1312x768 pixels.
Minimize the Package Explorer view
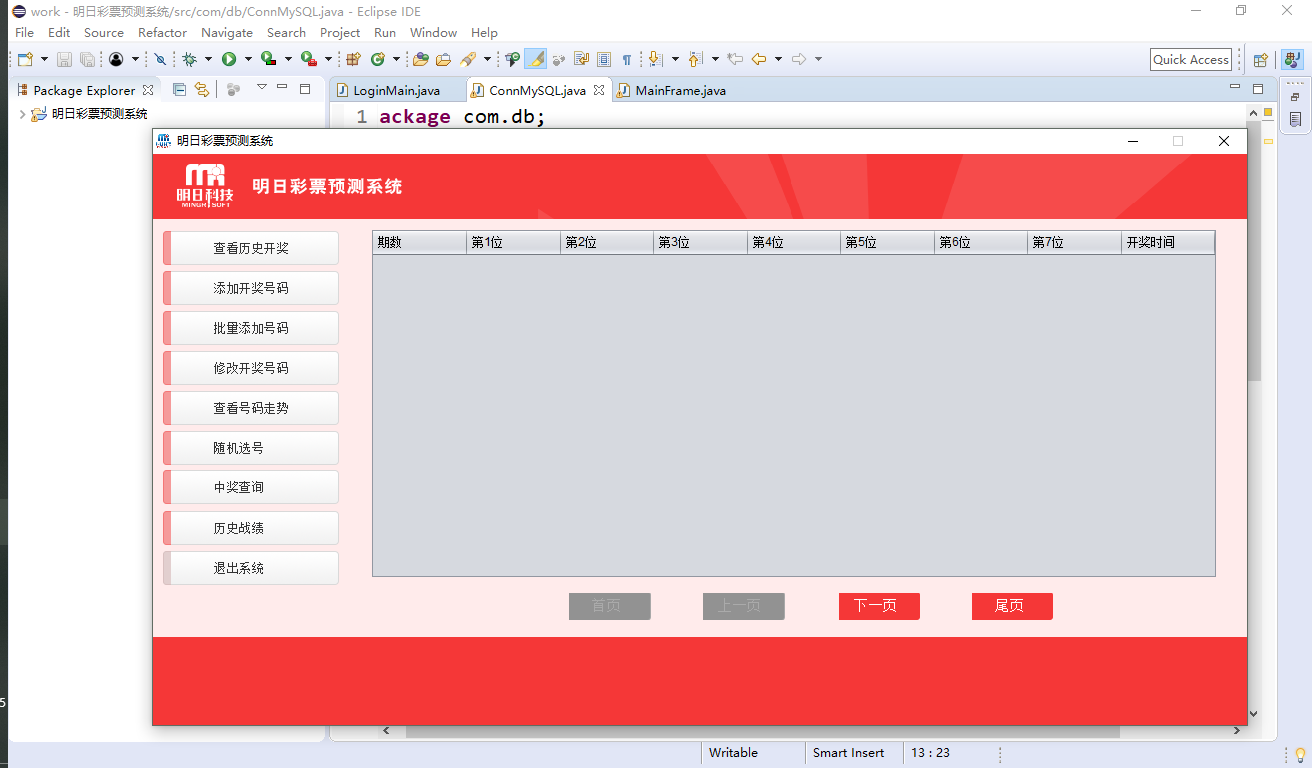[x=282, y=87]
